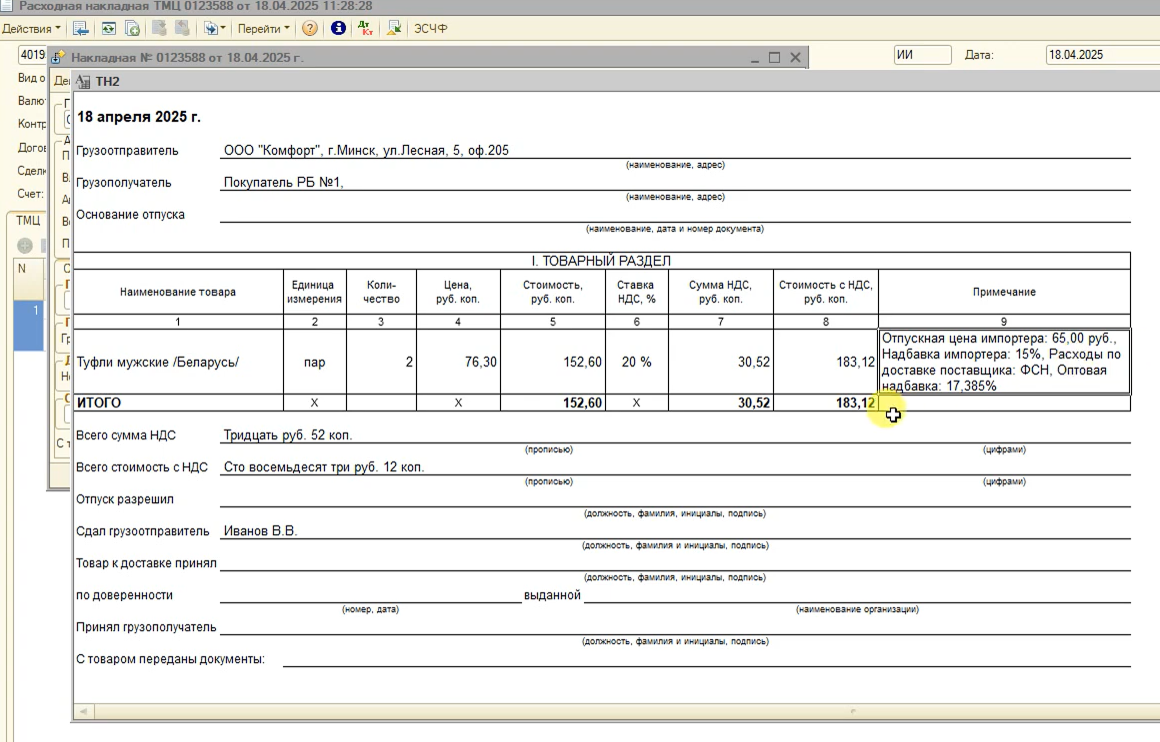This screenshot has width=1160, height=742.
Task: Click the ЭСЧФ button
Action: 431,29
